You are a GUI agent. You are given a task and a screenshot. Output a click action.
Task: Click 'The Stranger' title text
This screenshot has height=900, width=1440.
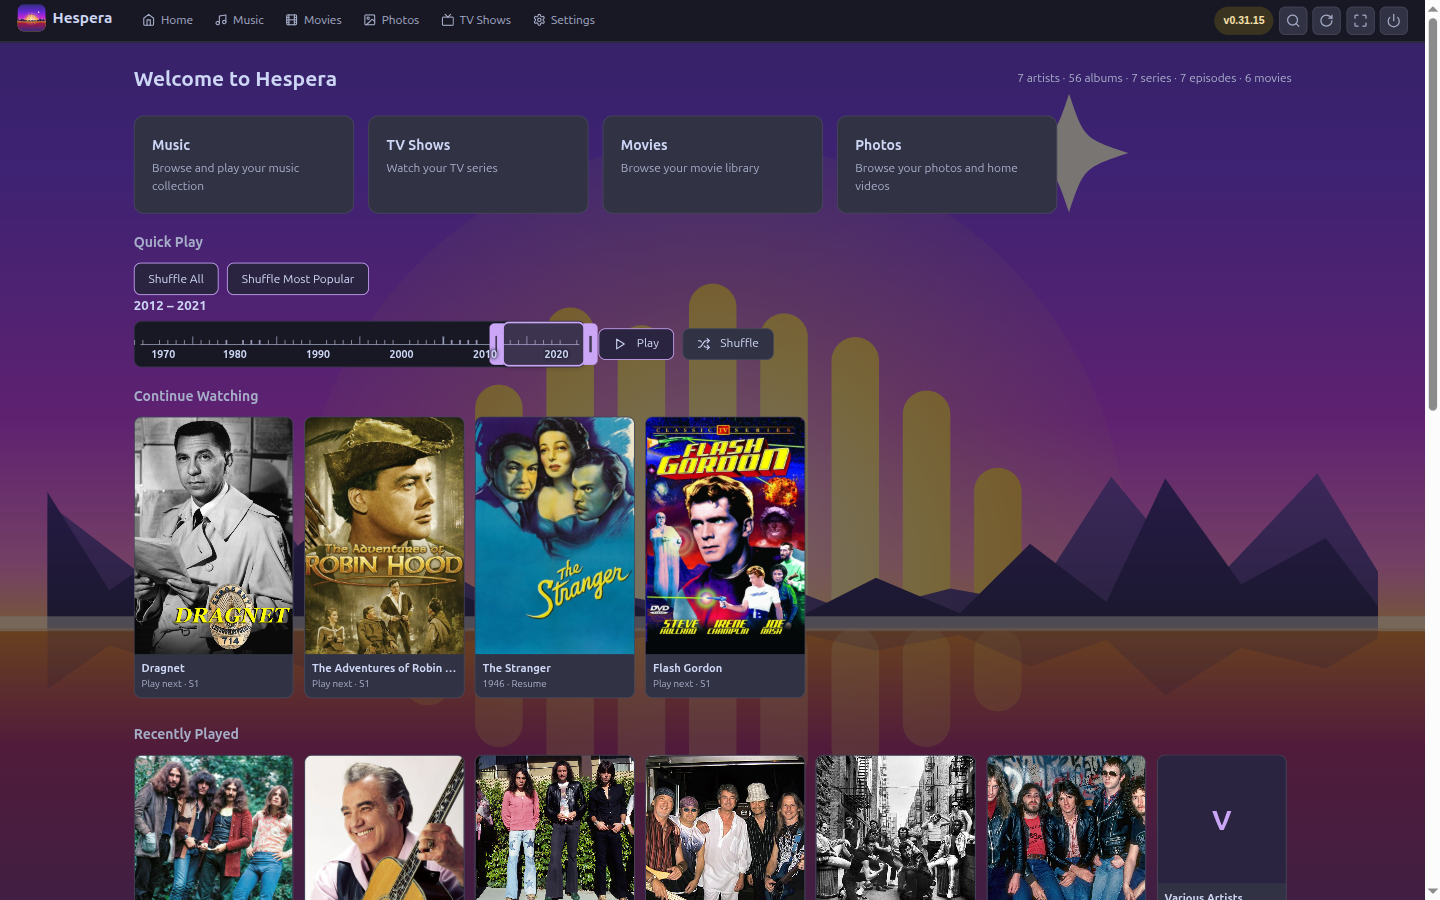coord(516,668)
